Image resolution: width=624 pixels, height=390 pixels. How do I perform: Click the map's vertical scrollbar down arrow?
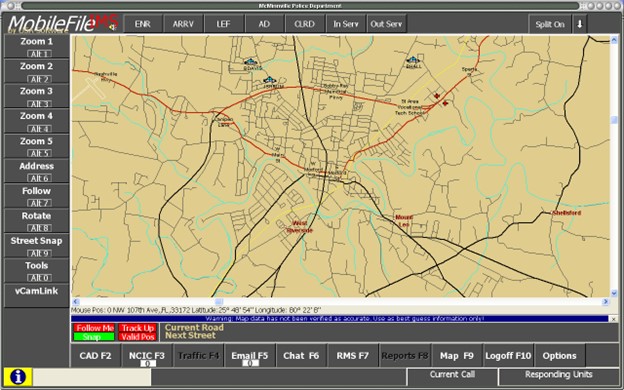[x=614, y=293]
